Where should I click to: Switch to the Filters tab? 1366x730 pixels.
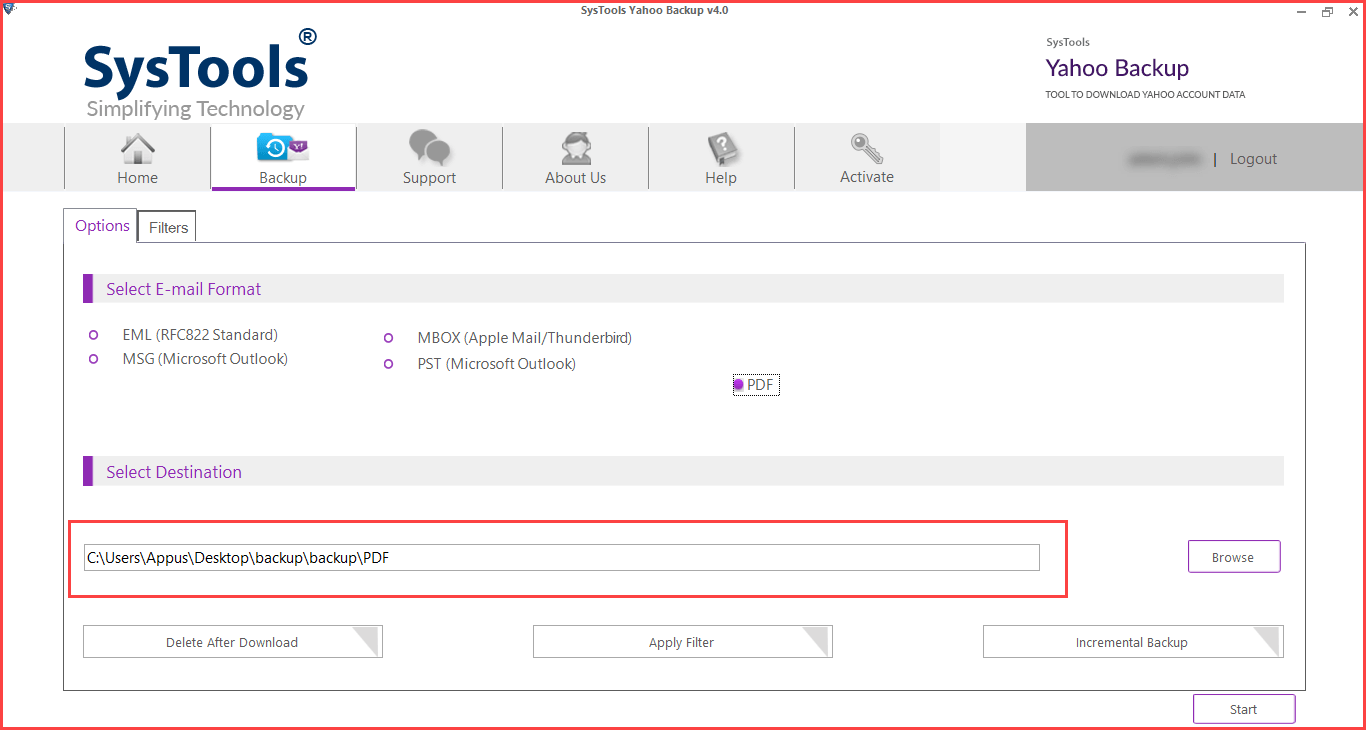[x=168, y=227]
